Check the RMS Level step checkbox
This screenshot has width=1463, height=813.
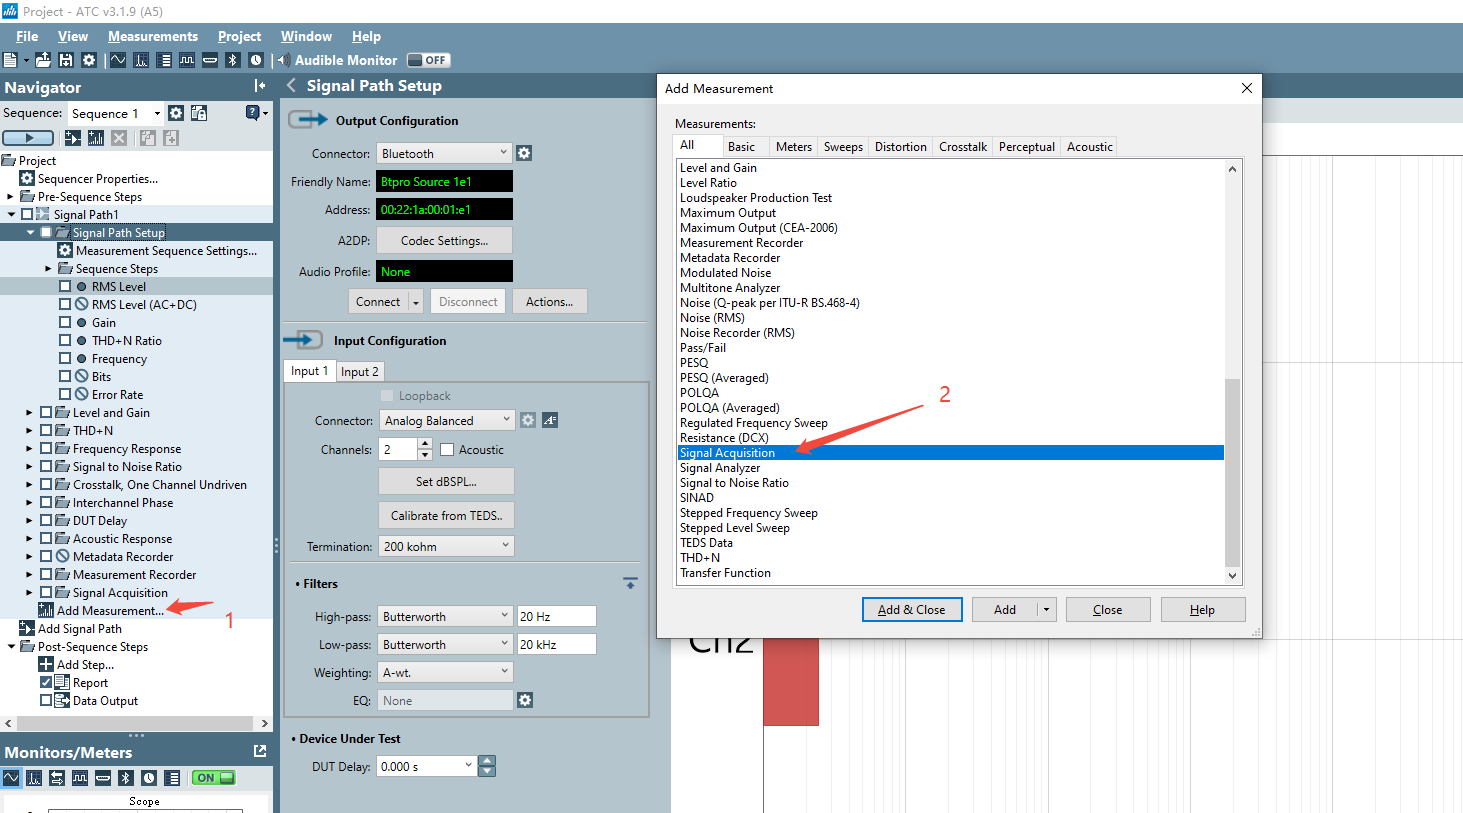65,286
